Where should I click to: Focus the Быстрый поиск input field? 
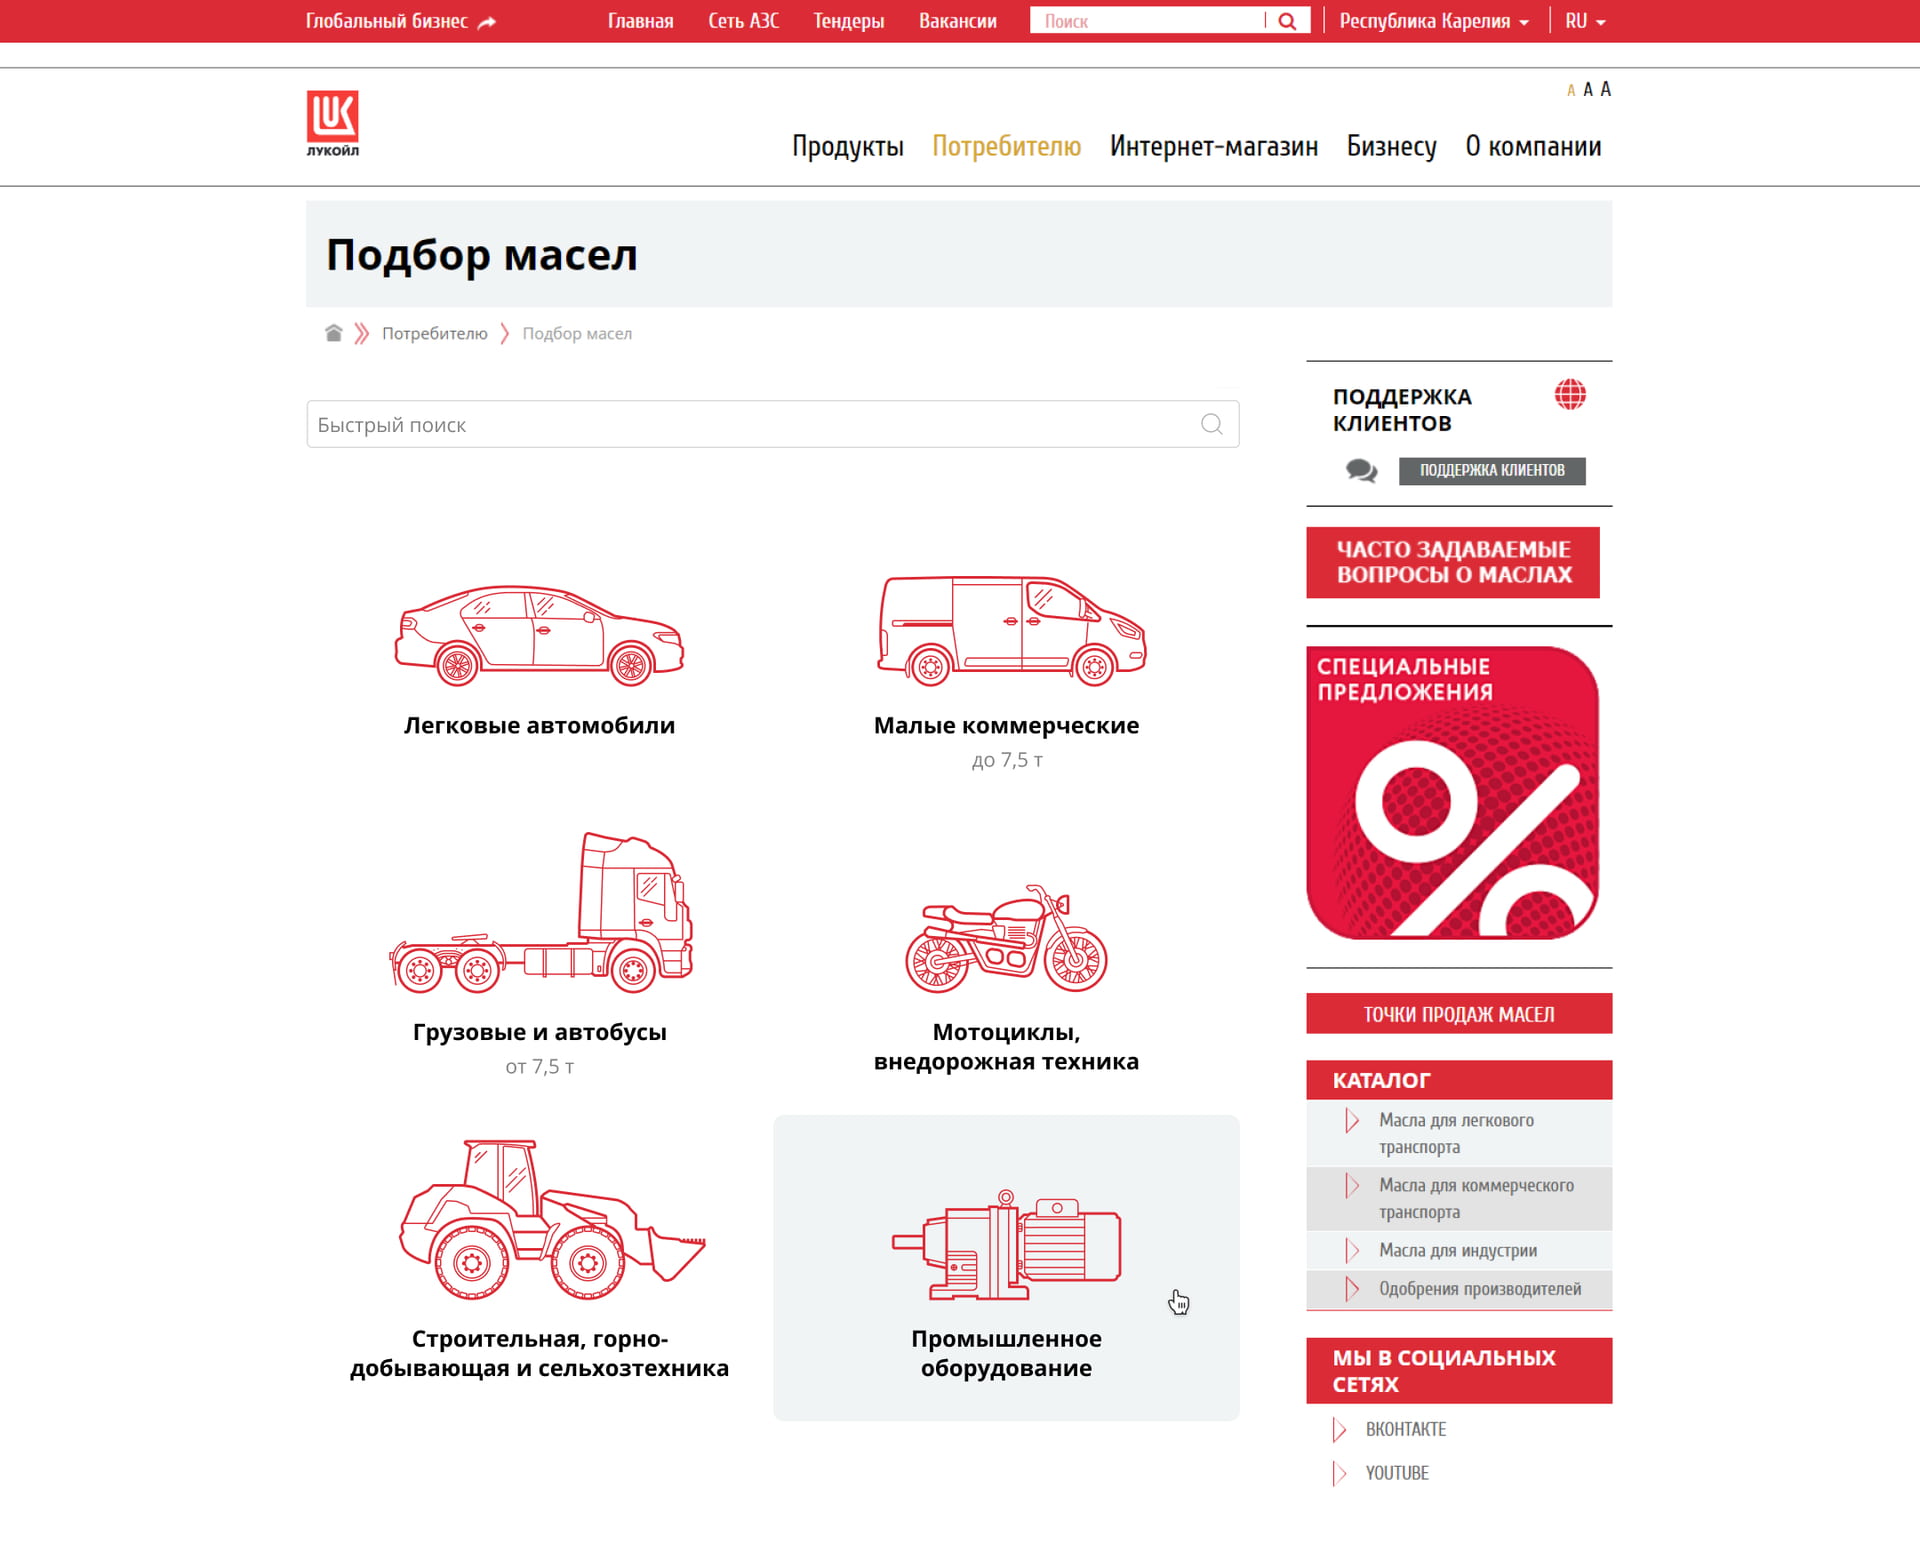[750, 424]
